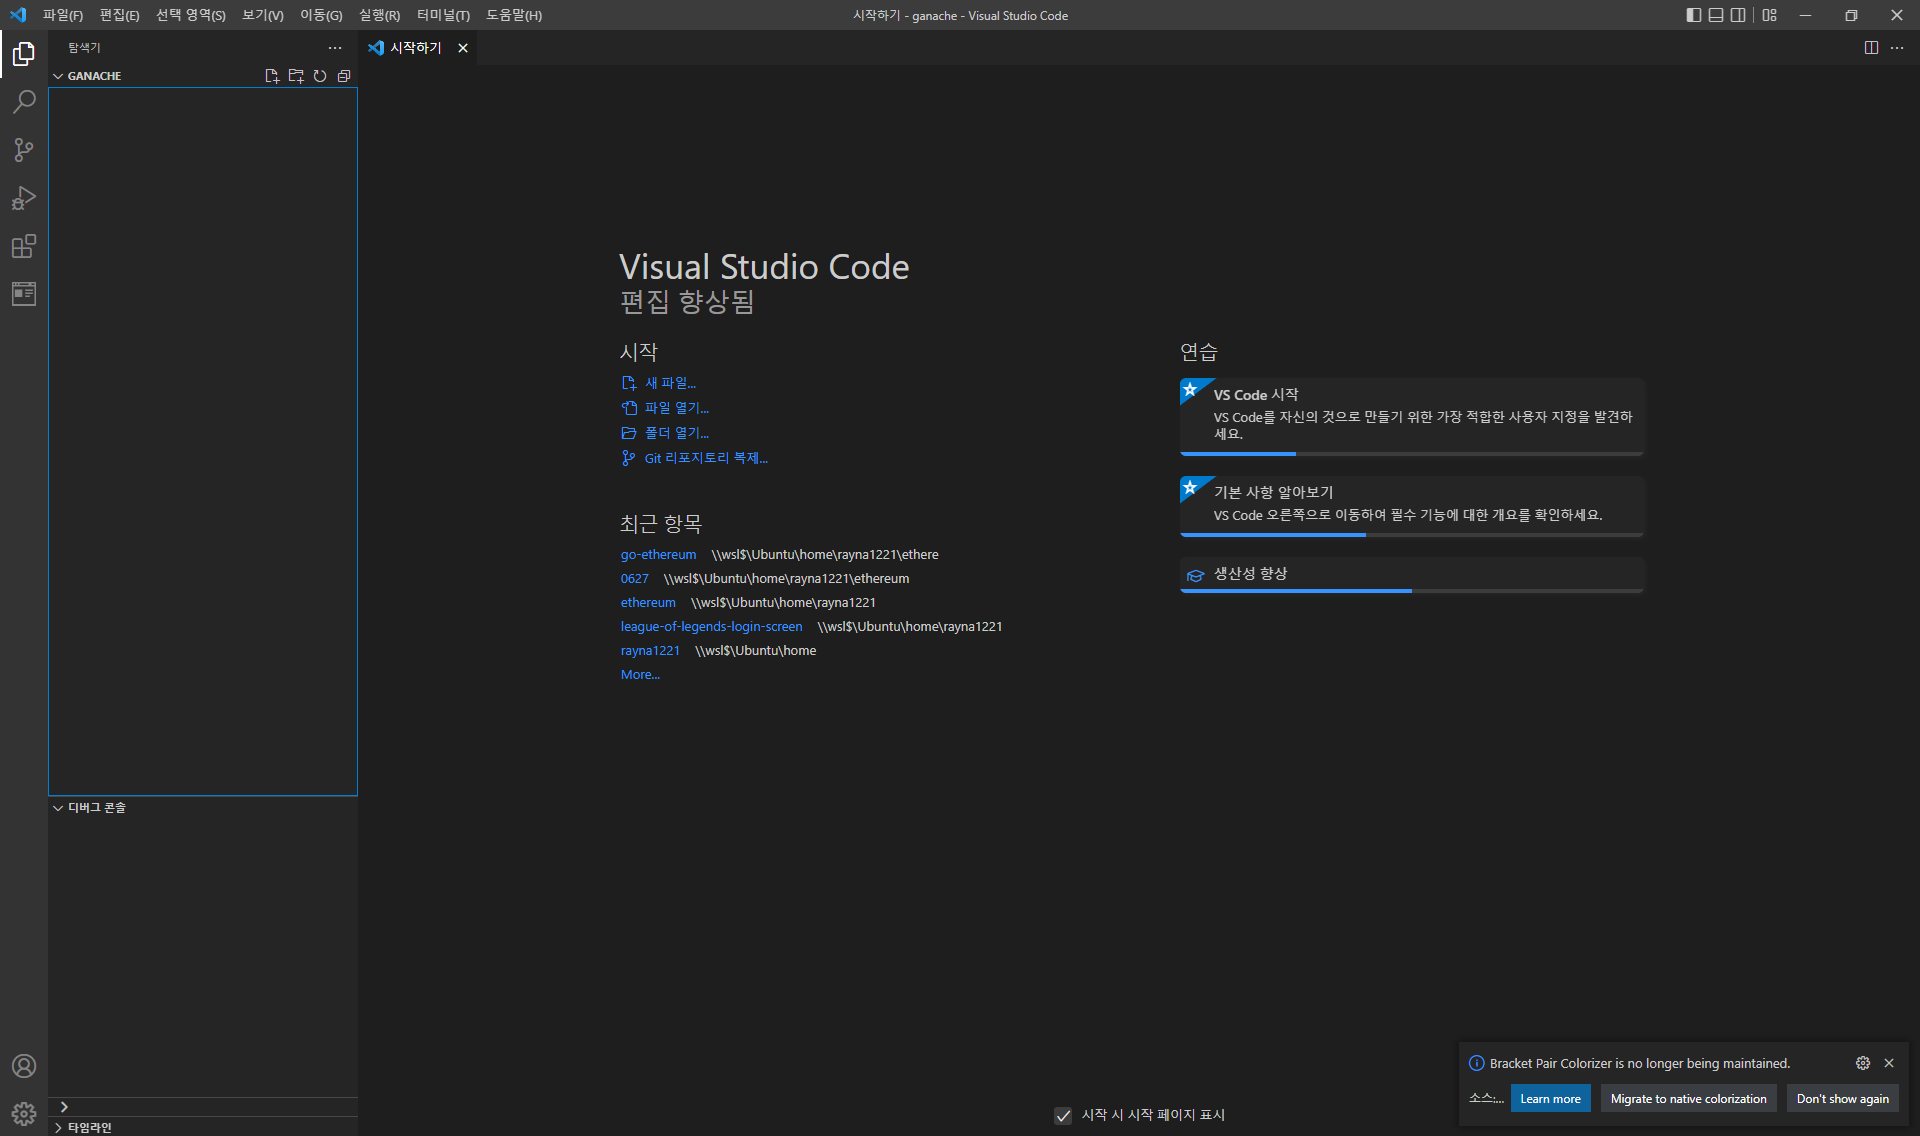This screenshot has width=1920, height=1136.
Task: Collapse the 디버그 콘솔 section
Action: tap(96, 808)
